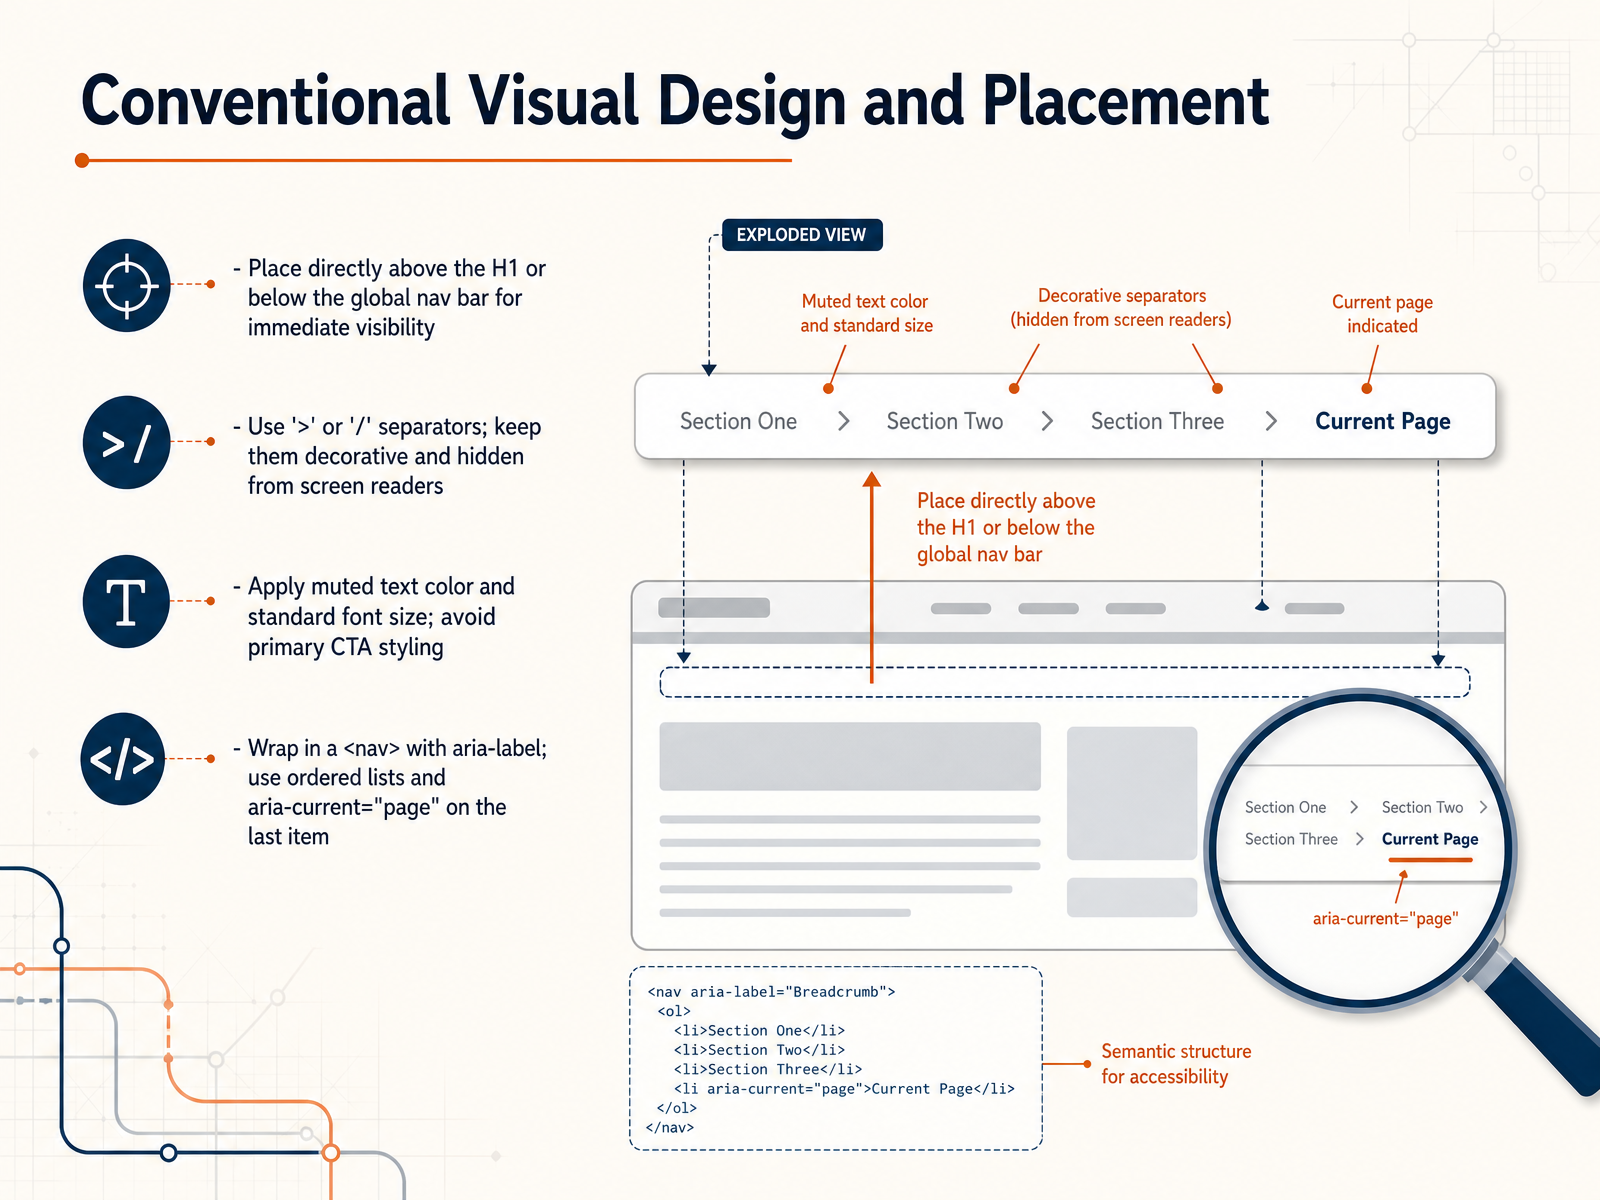Click the code line '<li>Section Three</li>'
This screenshot has height=1200, width=1600.
coord(768,1069)
